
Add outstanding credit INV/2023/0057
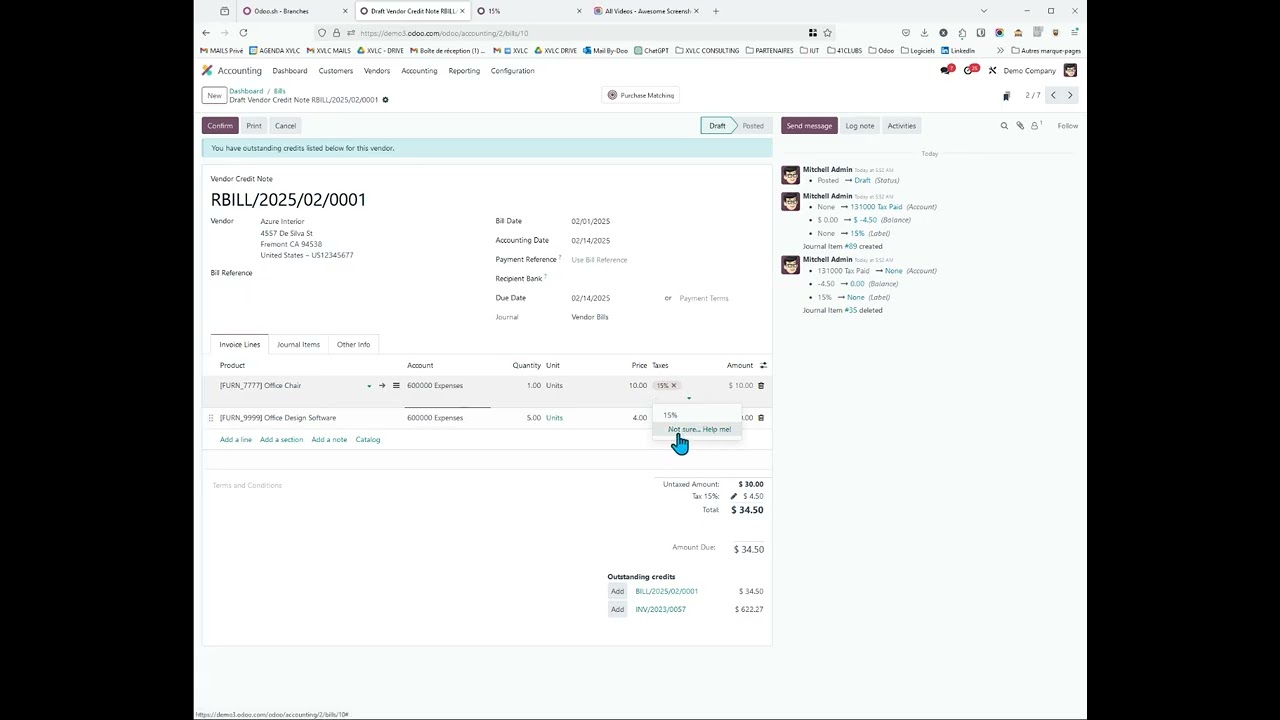(617, 609)
